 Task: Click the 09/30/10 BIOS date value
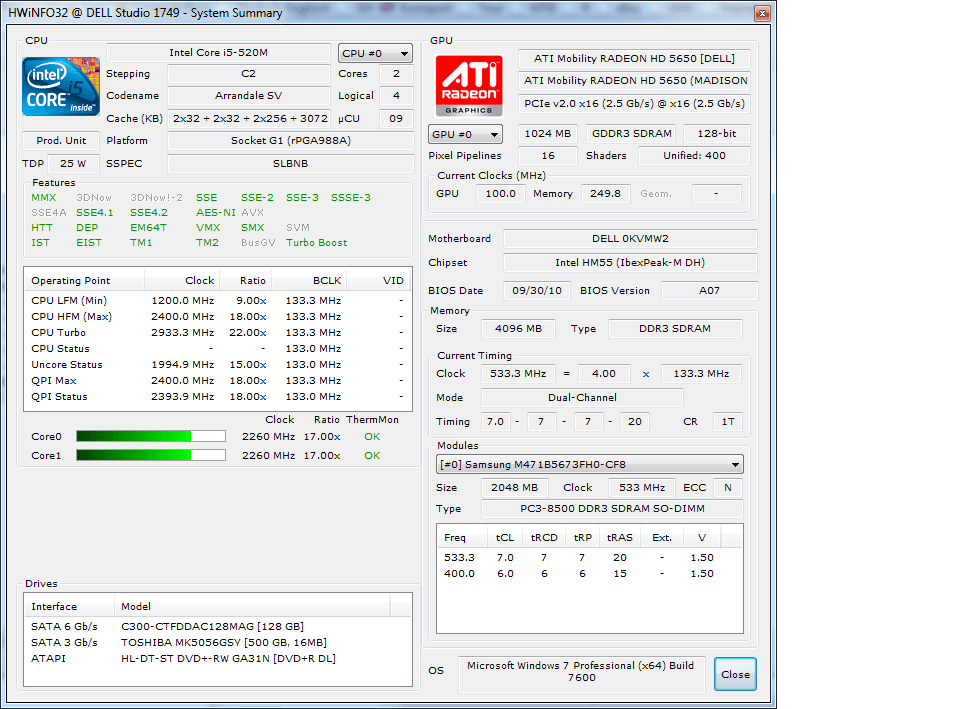pos(537,290)
